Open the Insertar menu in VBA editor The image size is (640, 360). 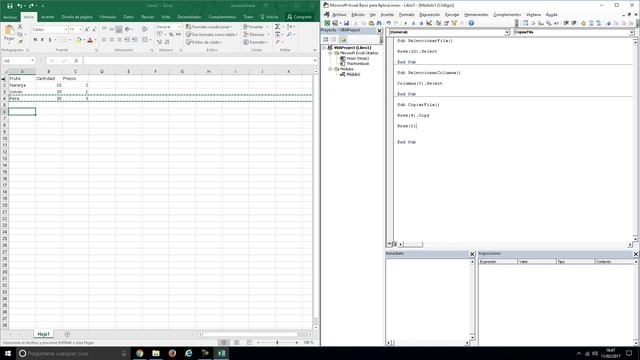coord(387,15)
